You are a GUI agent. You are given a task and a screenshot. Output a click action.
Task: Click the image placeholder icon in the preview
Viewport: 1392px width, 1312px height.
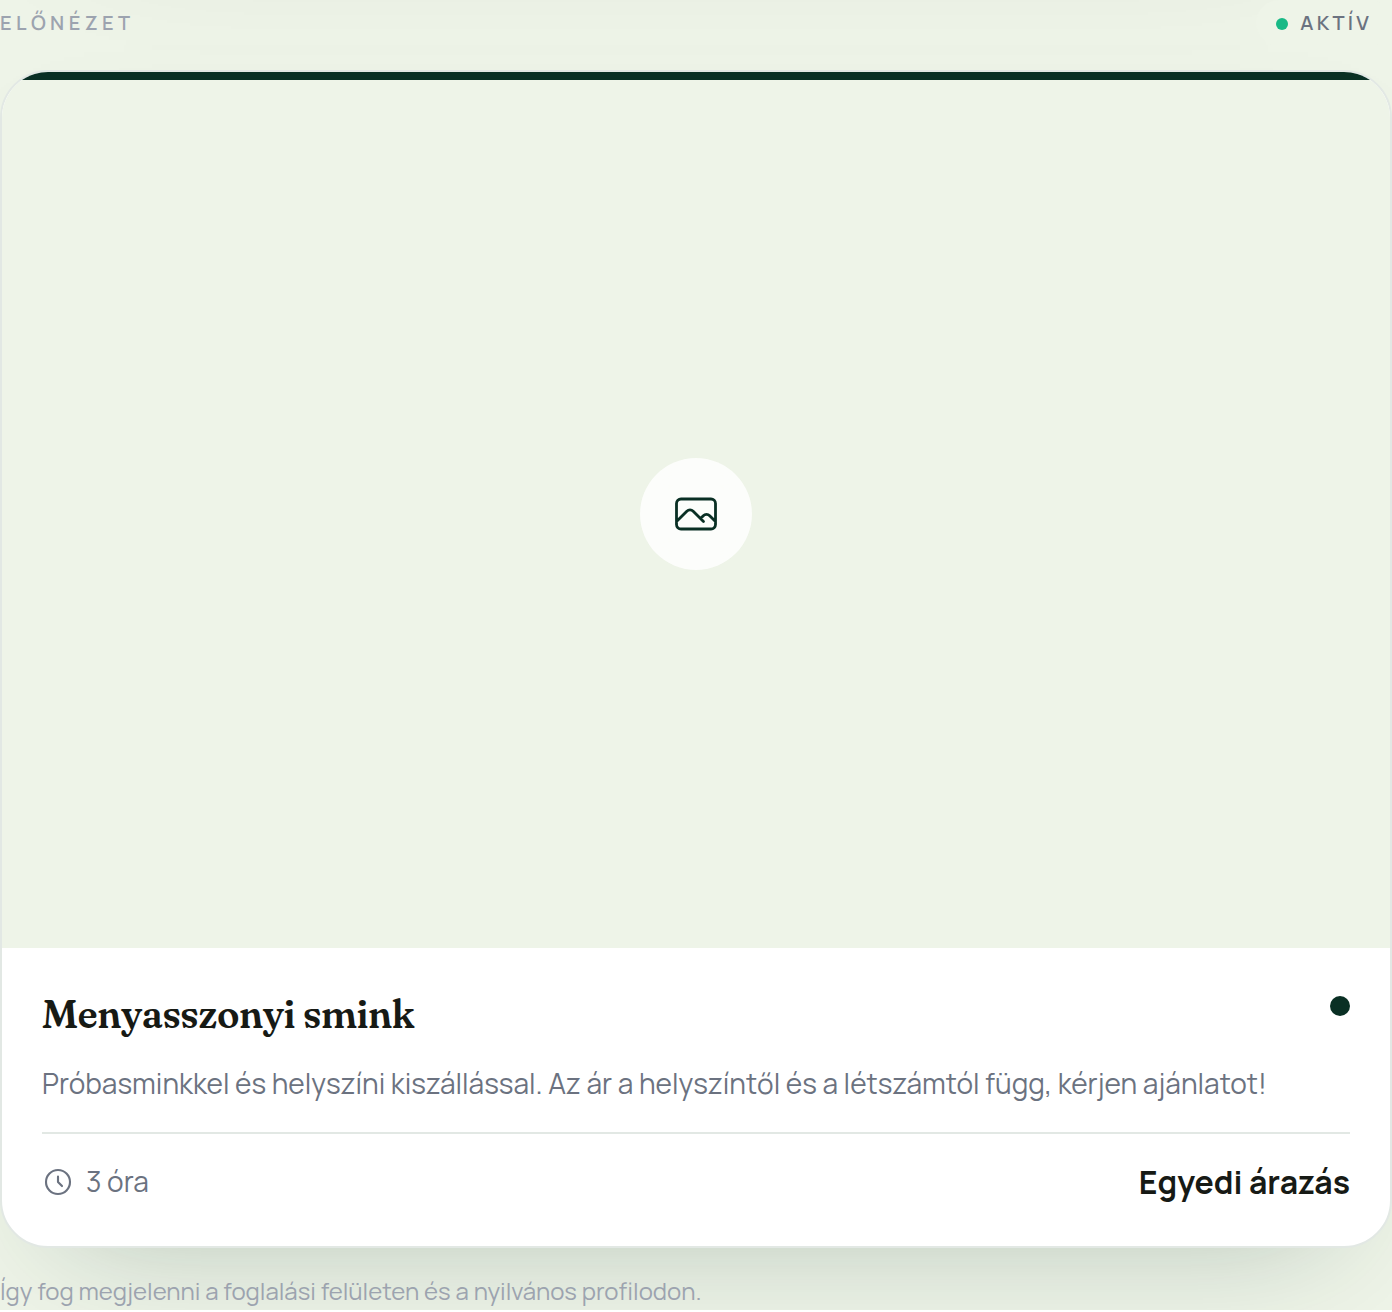click(x=696, y=514)
